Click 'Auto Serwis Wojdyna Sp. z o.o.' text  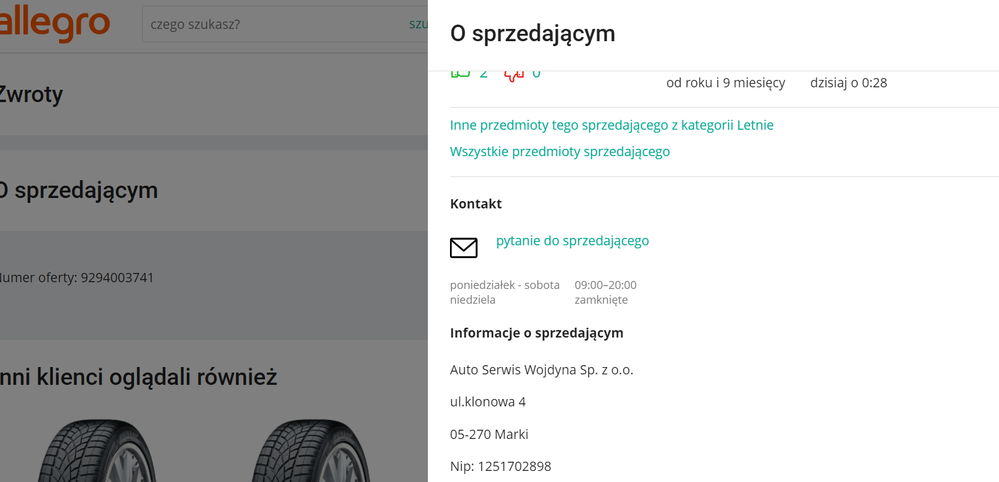pos(542,370)
